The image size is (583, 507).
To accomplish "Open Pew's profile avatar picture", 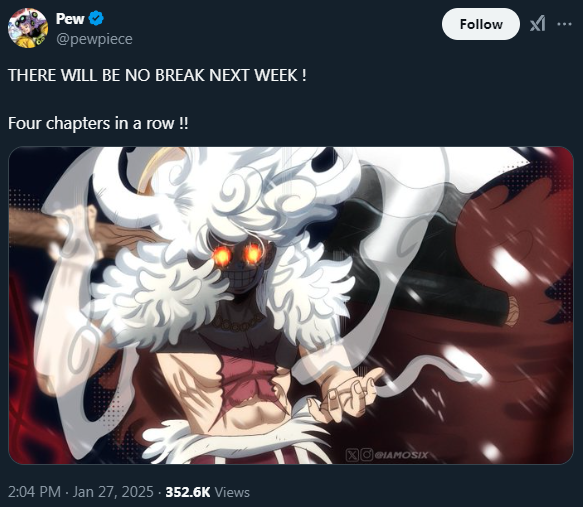I will tap(28, 28).
